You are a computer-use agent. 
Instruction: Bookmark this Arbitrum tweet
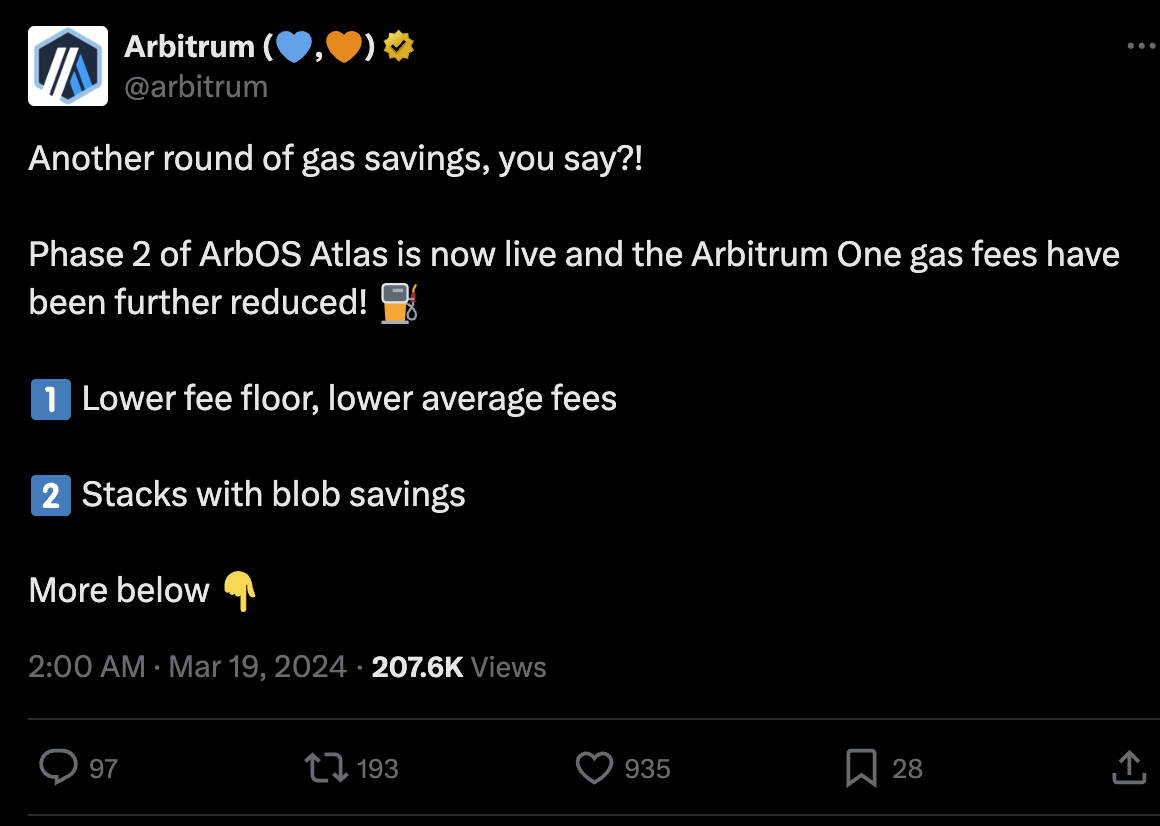tap(861, 768)
